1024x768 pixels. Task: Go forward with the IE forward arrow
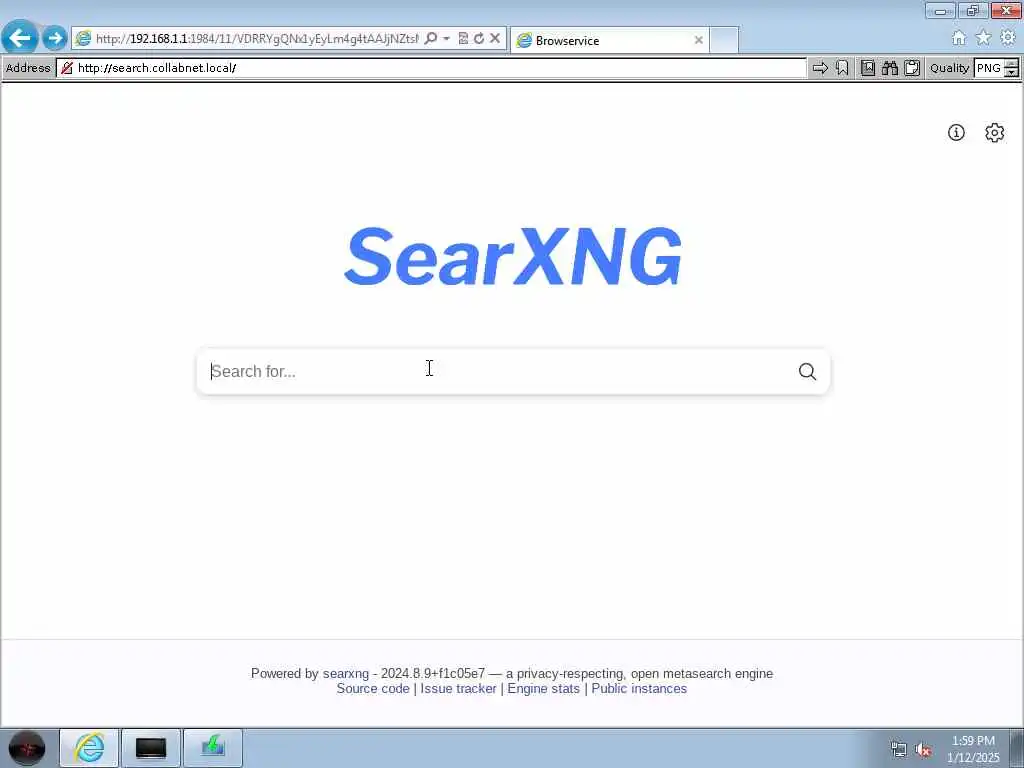[x=56, y=38]
